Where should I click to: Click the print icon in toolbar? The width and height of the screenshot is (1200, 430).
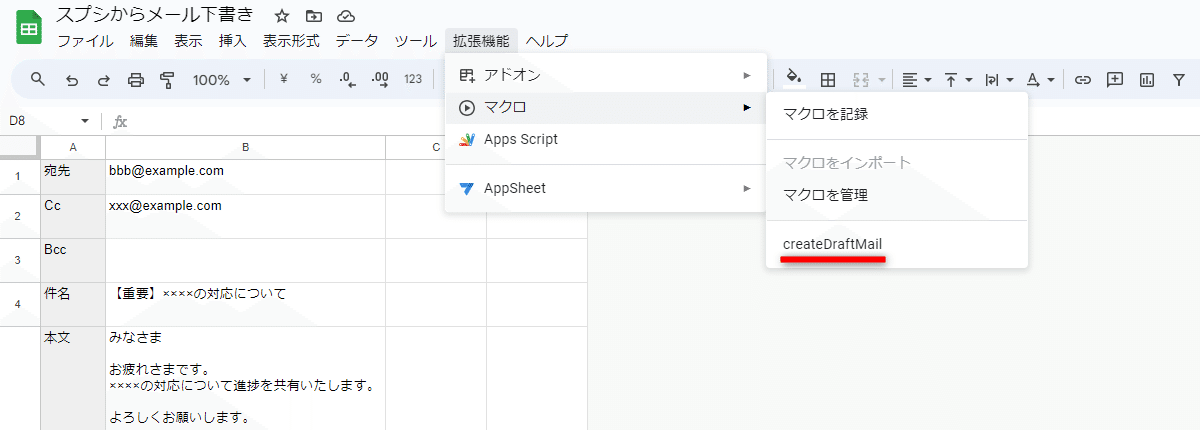136,80
